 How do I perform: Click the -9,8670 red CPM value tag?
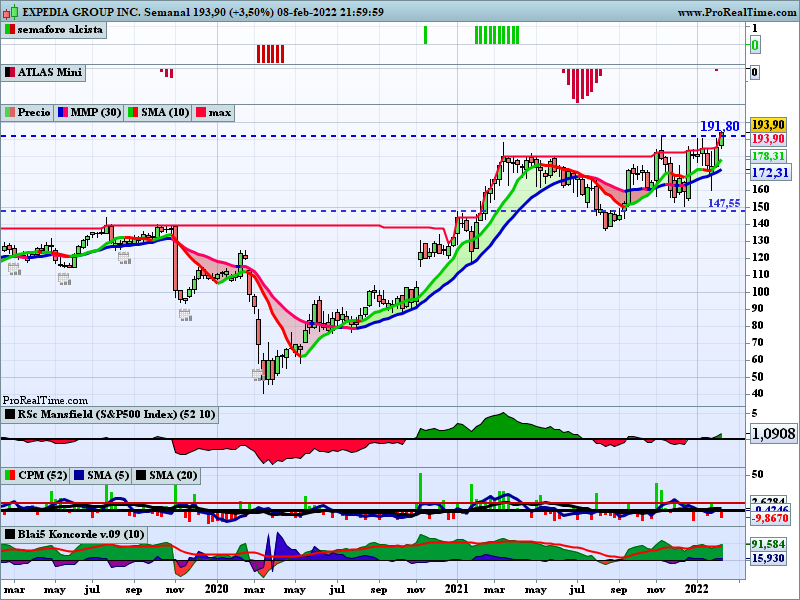click(770, 519)
